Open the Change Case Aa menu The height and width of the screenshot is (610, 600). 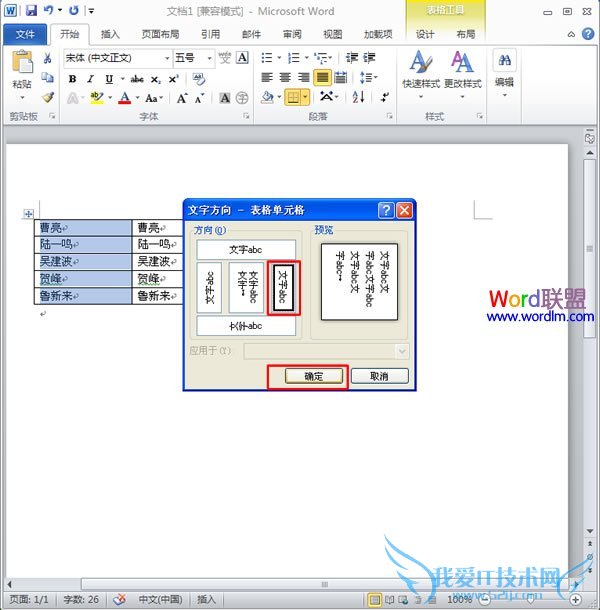tap(154, 98)
